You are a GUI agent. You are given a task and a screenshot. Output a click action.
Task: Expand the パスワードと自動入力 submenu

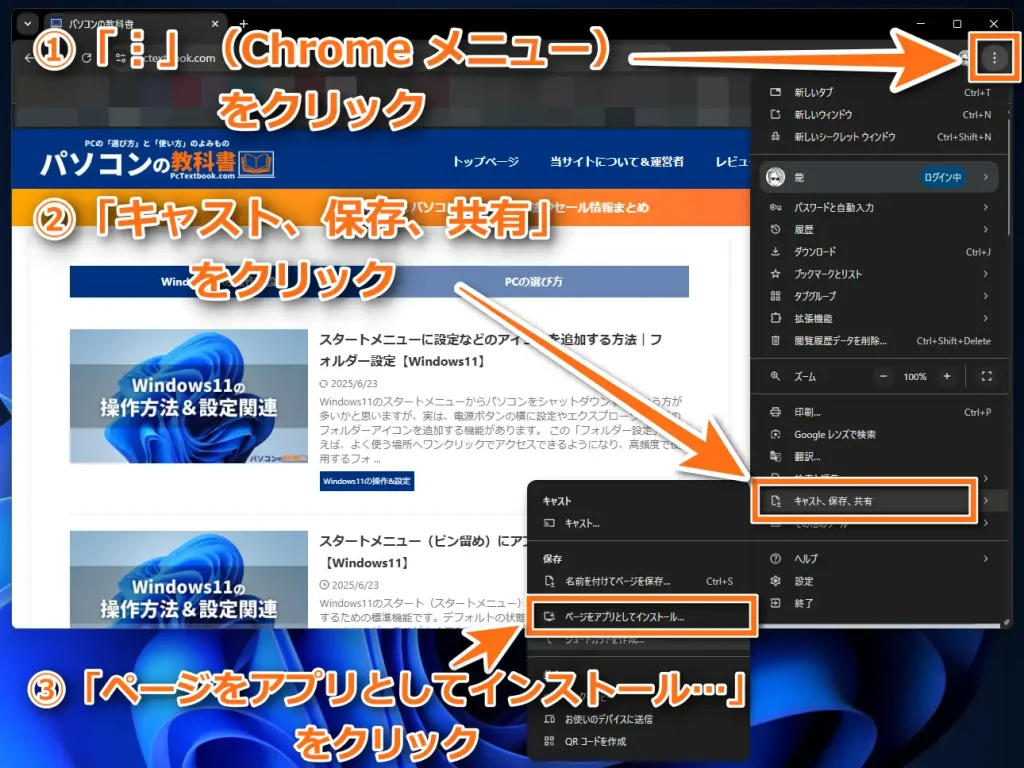click(880, 207)
